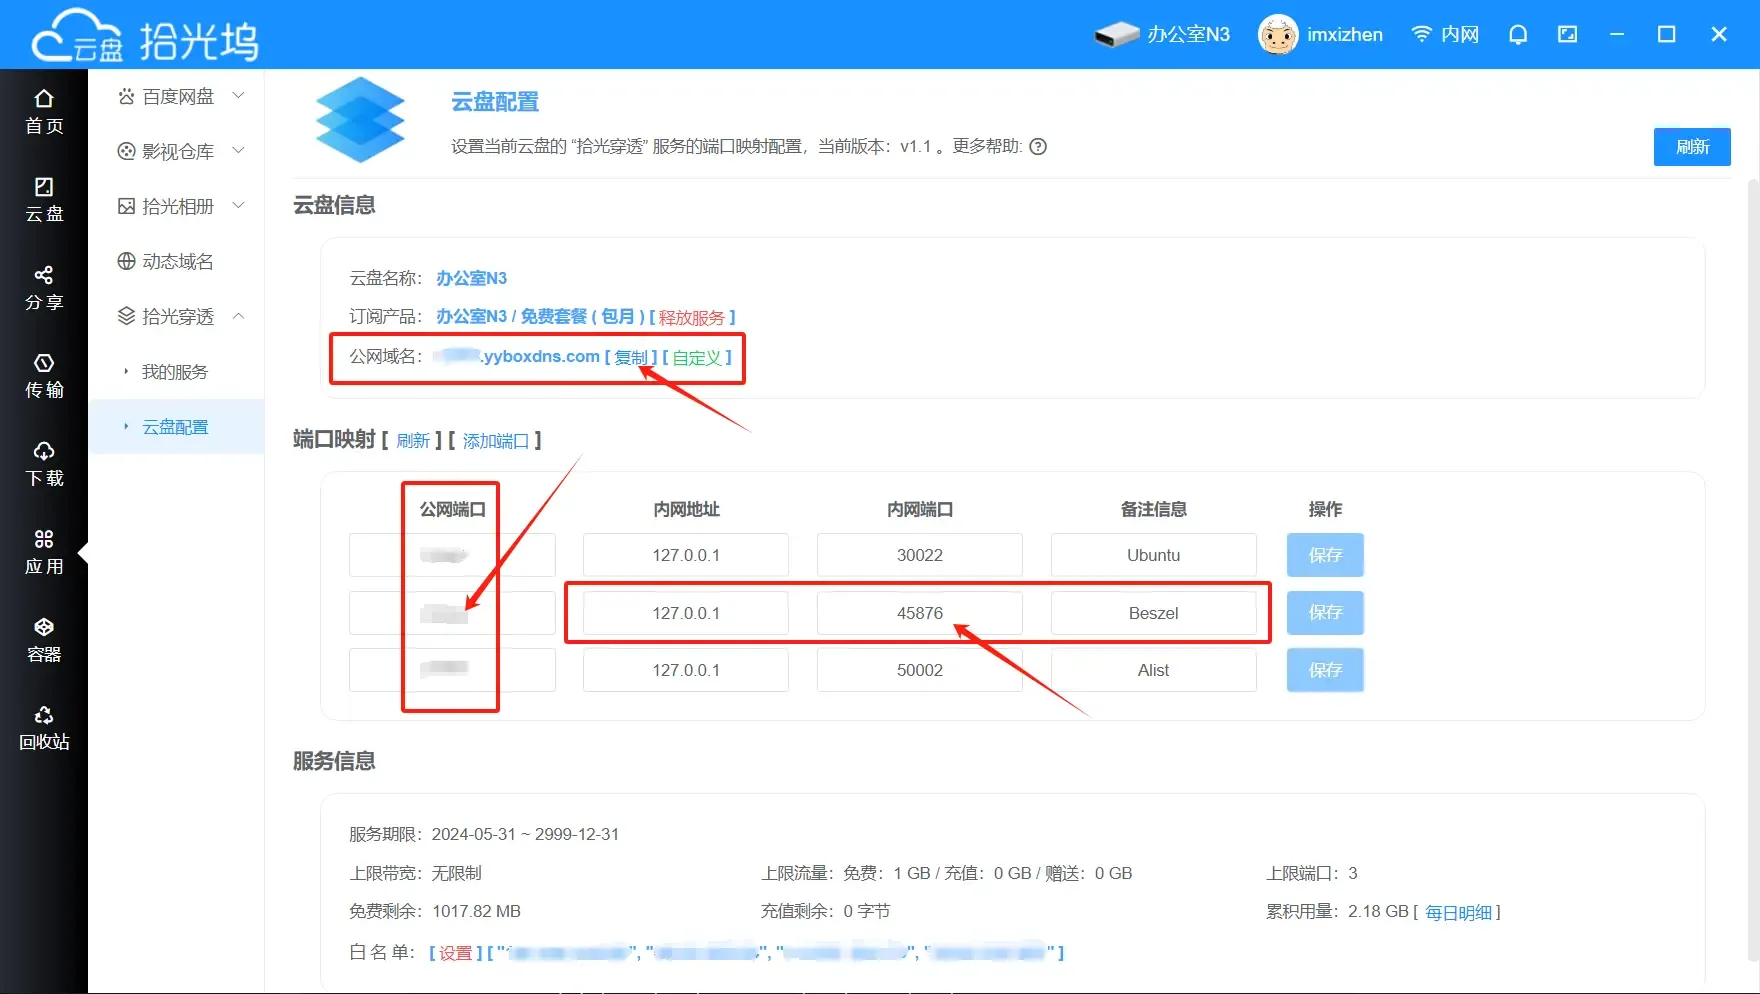Click the blue 刷新 button at top right
The width and height of the screenshot is (1760, 994).
1692,147
